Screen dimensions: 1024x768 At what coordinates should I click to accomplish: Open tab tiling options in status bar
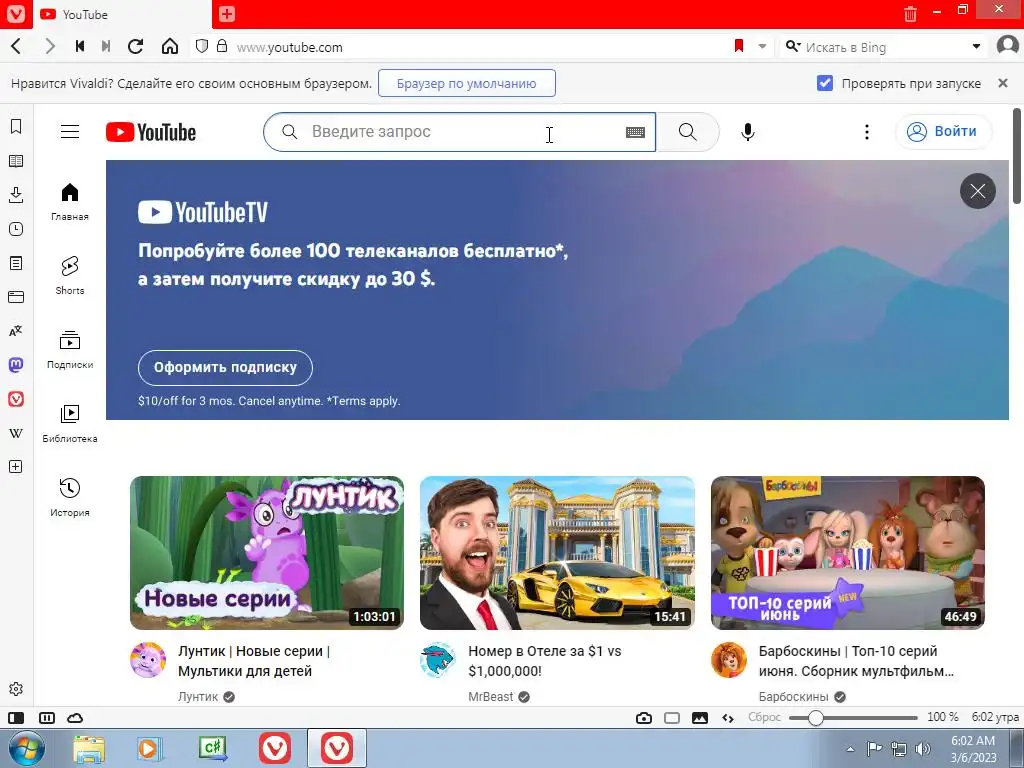47,718
